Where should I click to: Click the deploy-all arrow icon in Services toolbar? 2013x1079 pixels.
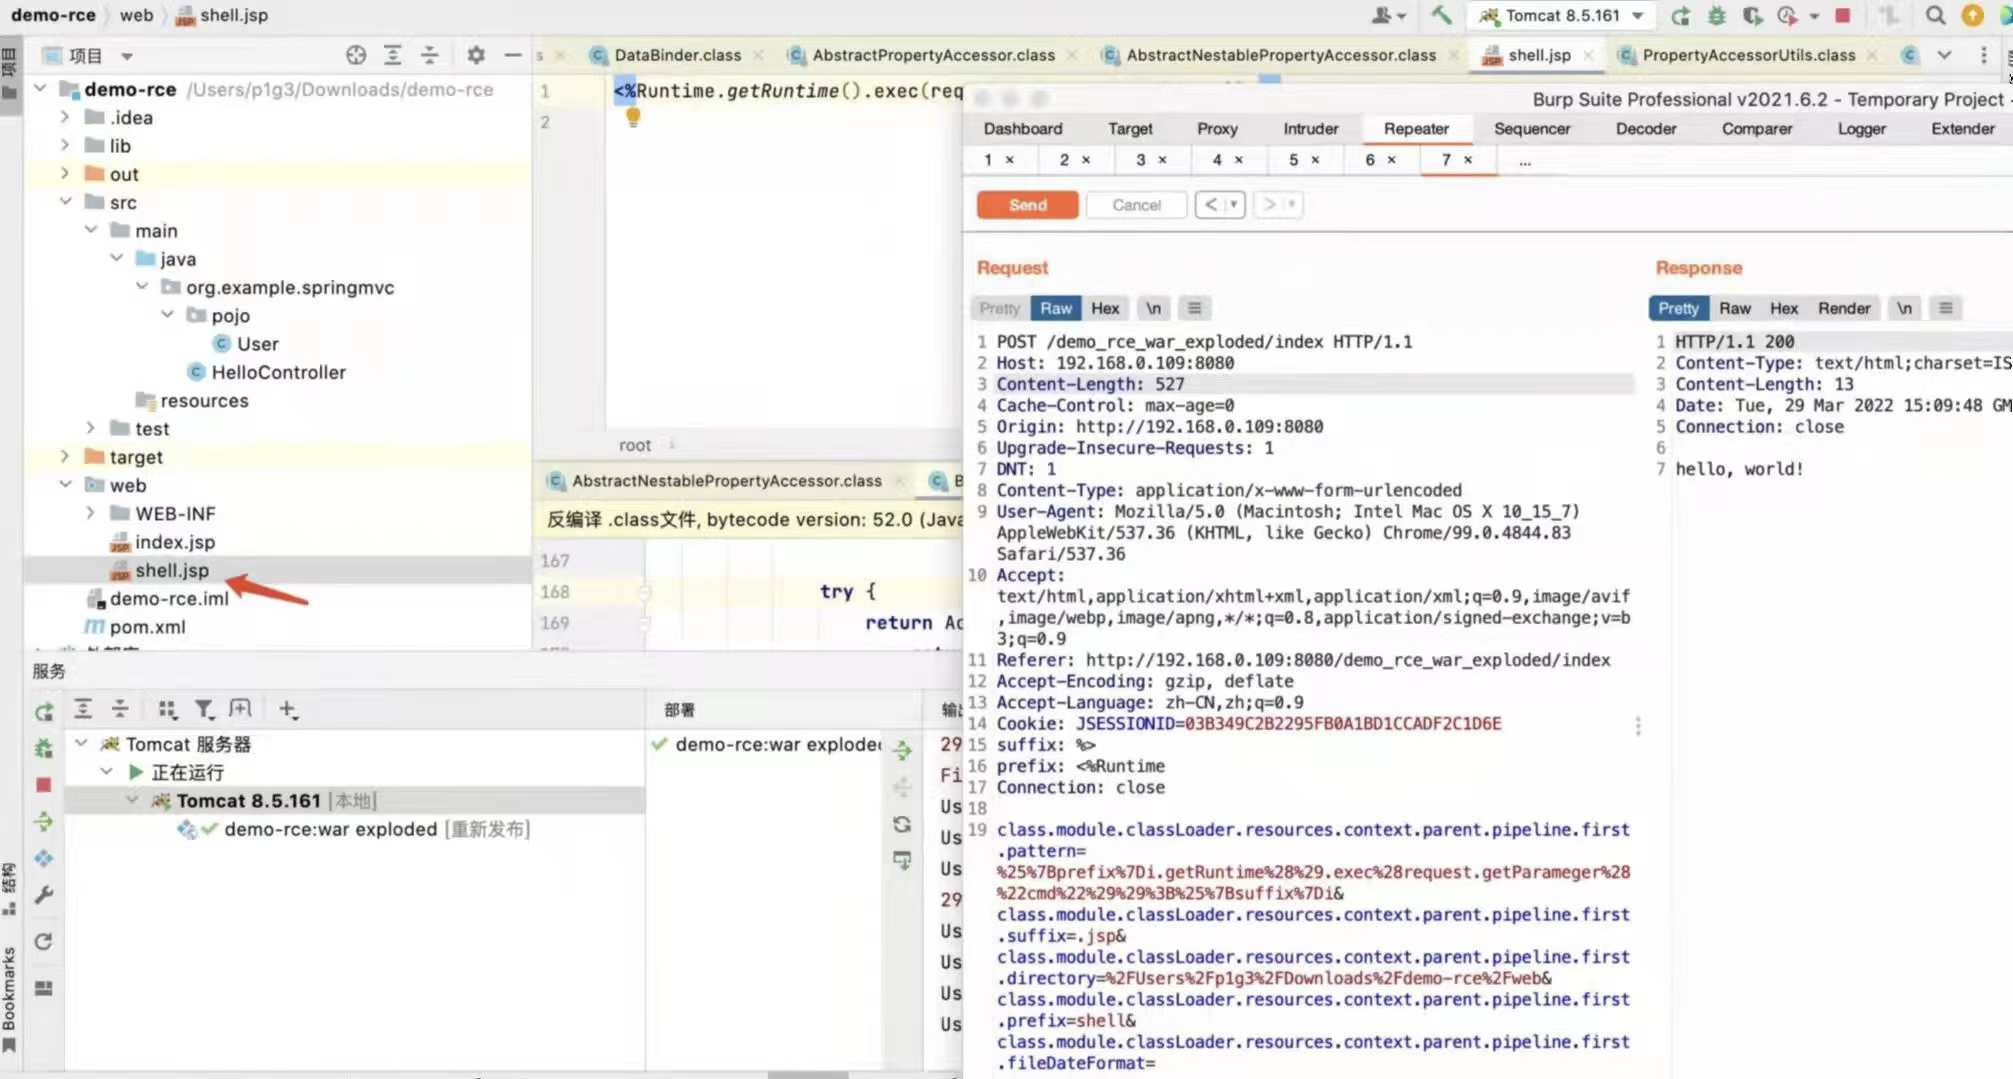[x=43, y=821]
